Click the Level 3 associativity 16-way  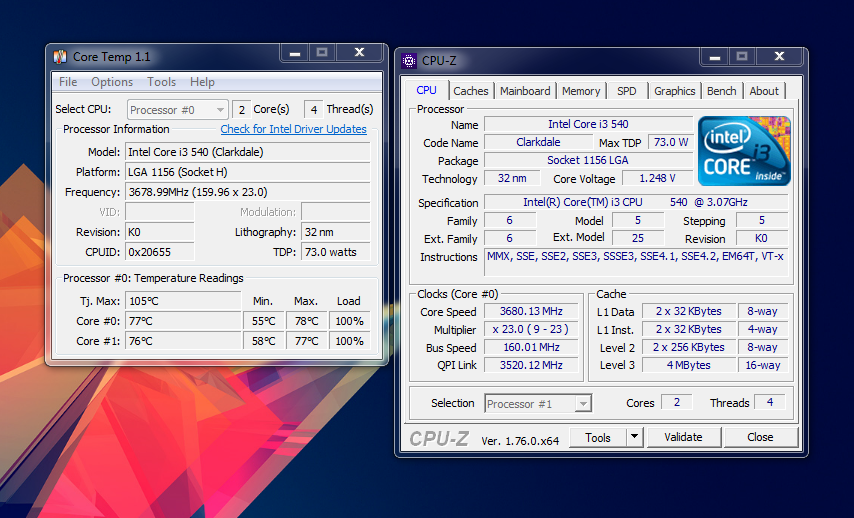pyautogui.click(x=762, y=365)
